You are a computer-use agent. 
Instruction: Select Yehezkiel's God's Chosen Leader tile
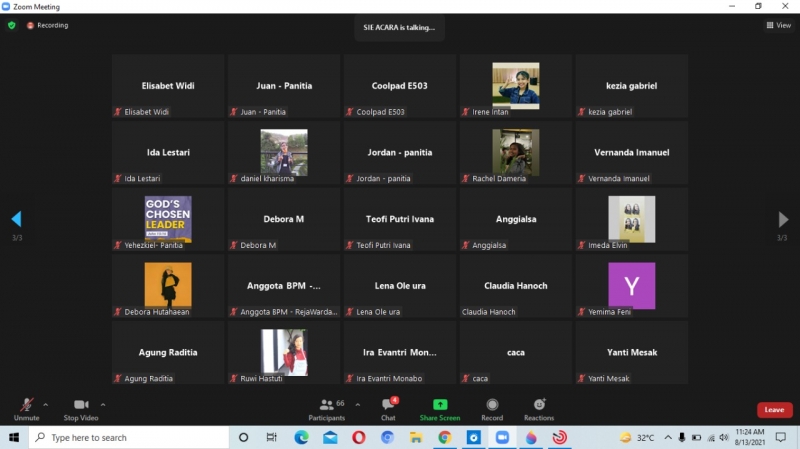pos(168,218)
